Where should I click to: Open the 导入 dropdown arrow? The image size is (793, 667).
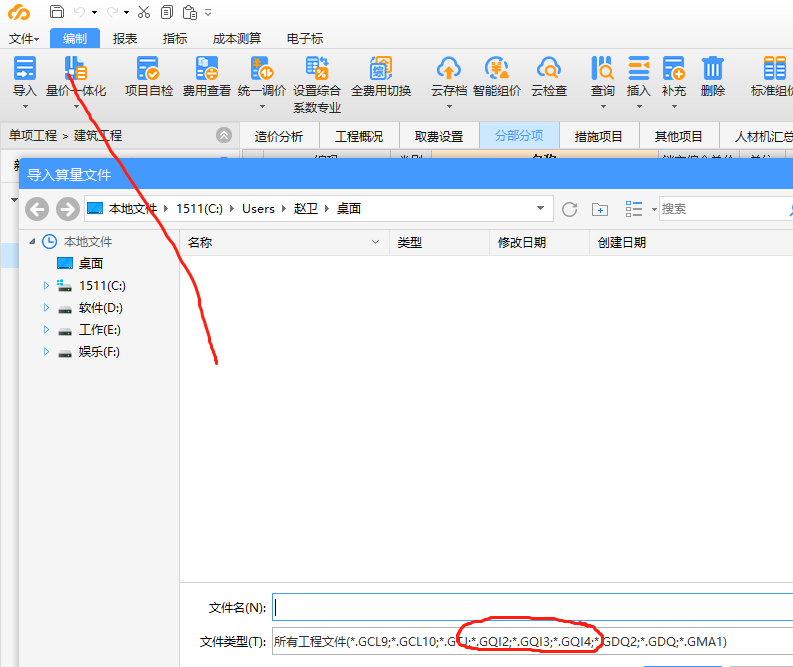pyautogui.click(x=25, y=107)
